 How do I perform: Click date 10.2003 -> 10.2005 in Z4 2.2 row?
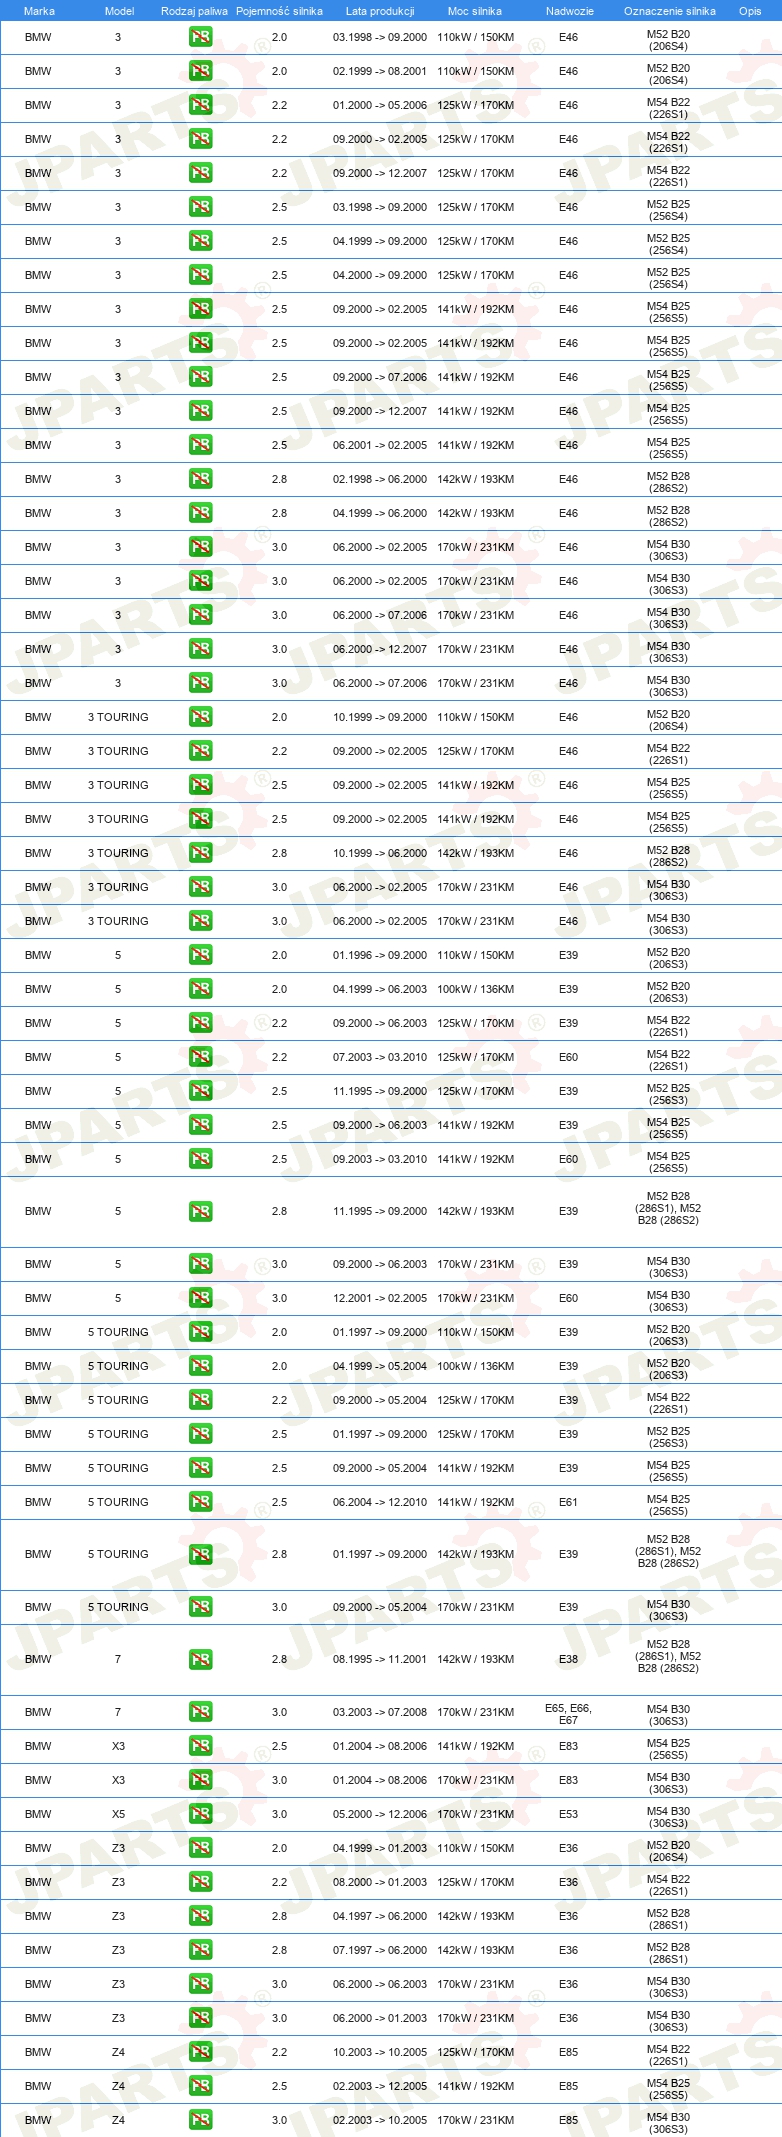(x=380, y=2052)
